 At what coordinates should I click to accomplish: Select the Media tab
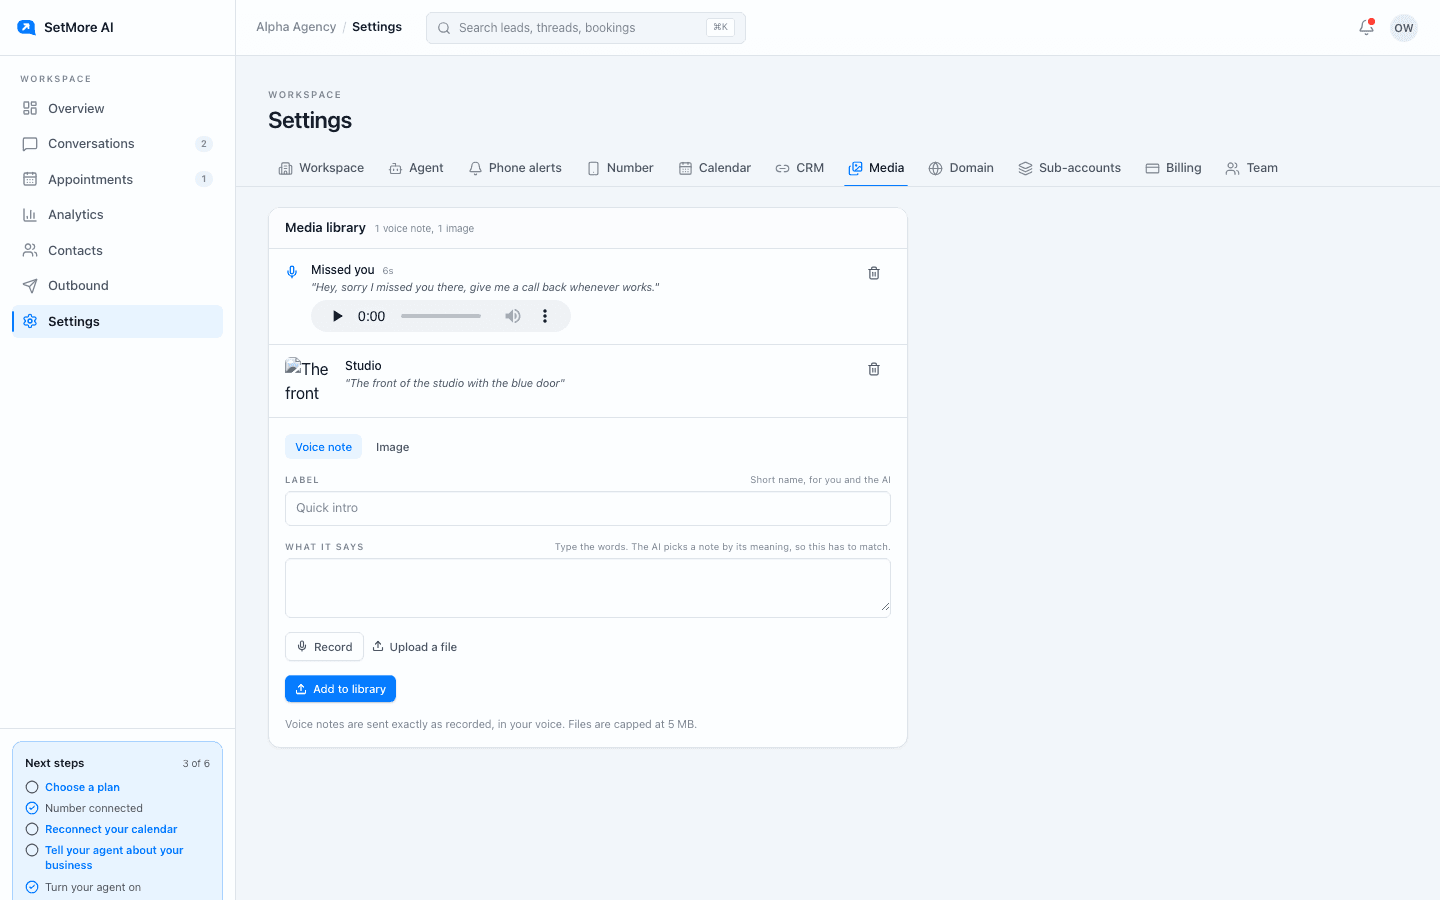tap(876, 168)
